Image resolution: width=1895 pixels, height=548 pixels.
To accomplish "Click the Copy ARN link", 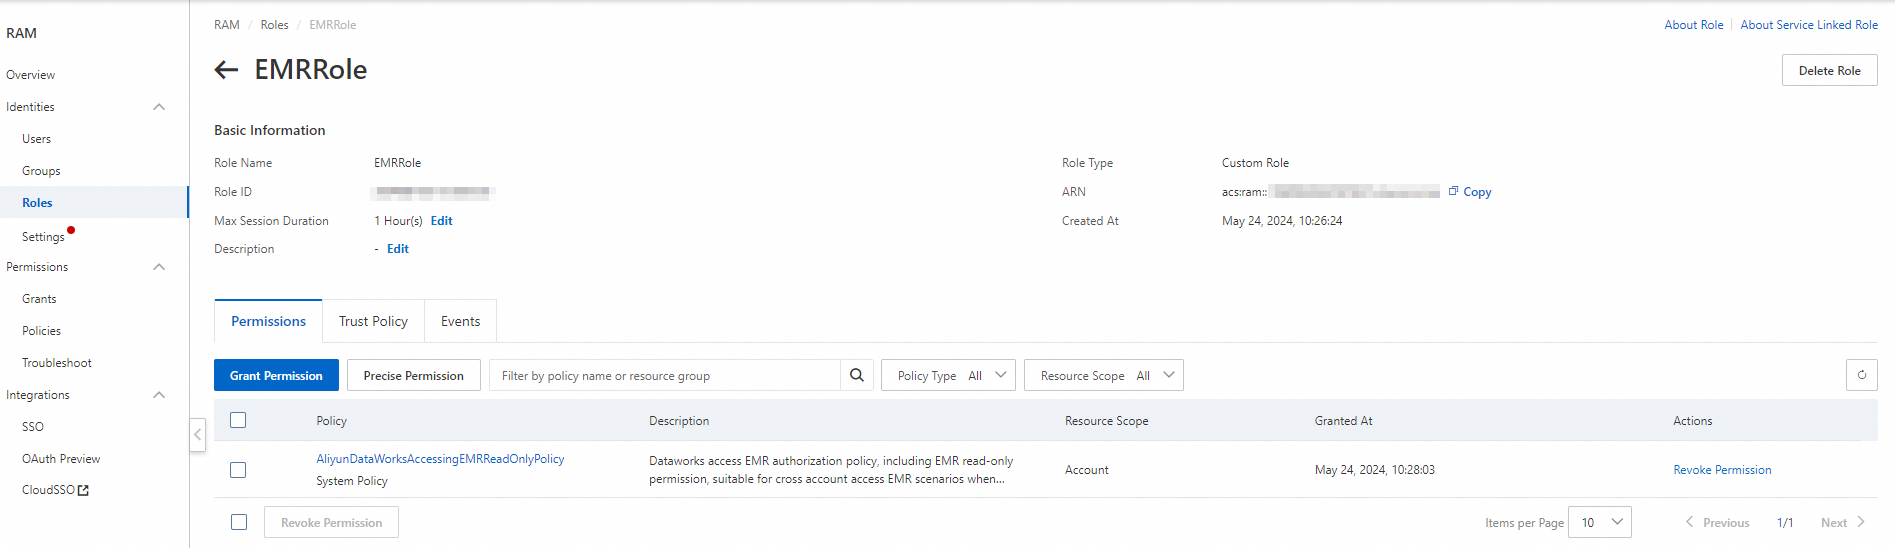I will pyautogui.click(x=1477, y=192).
